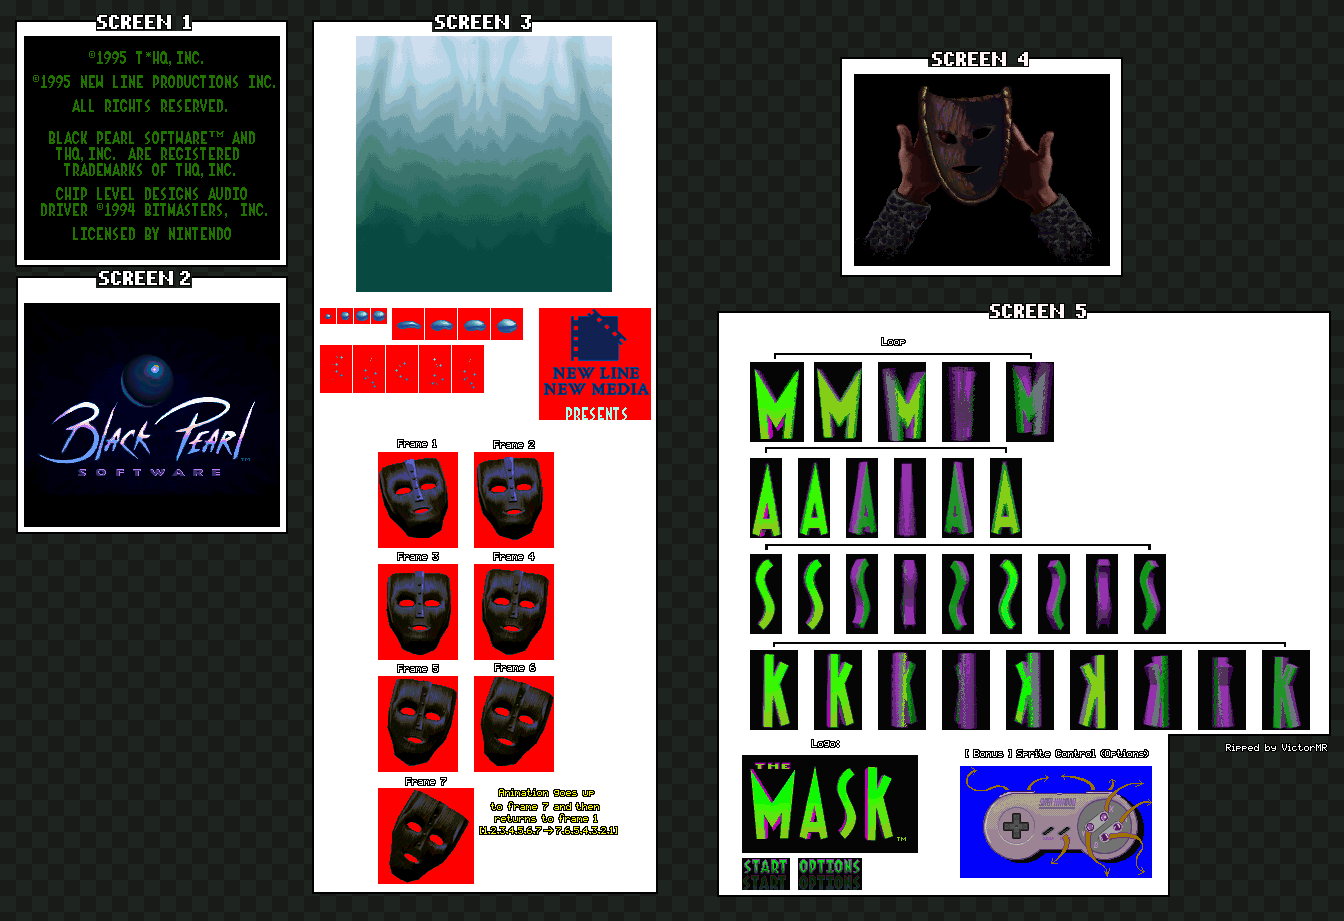Screen dimensions: 1344x921
Task: Click the bright green OPTIONS text
Action: pos(829,866)
